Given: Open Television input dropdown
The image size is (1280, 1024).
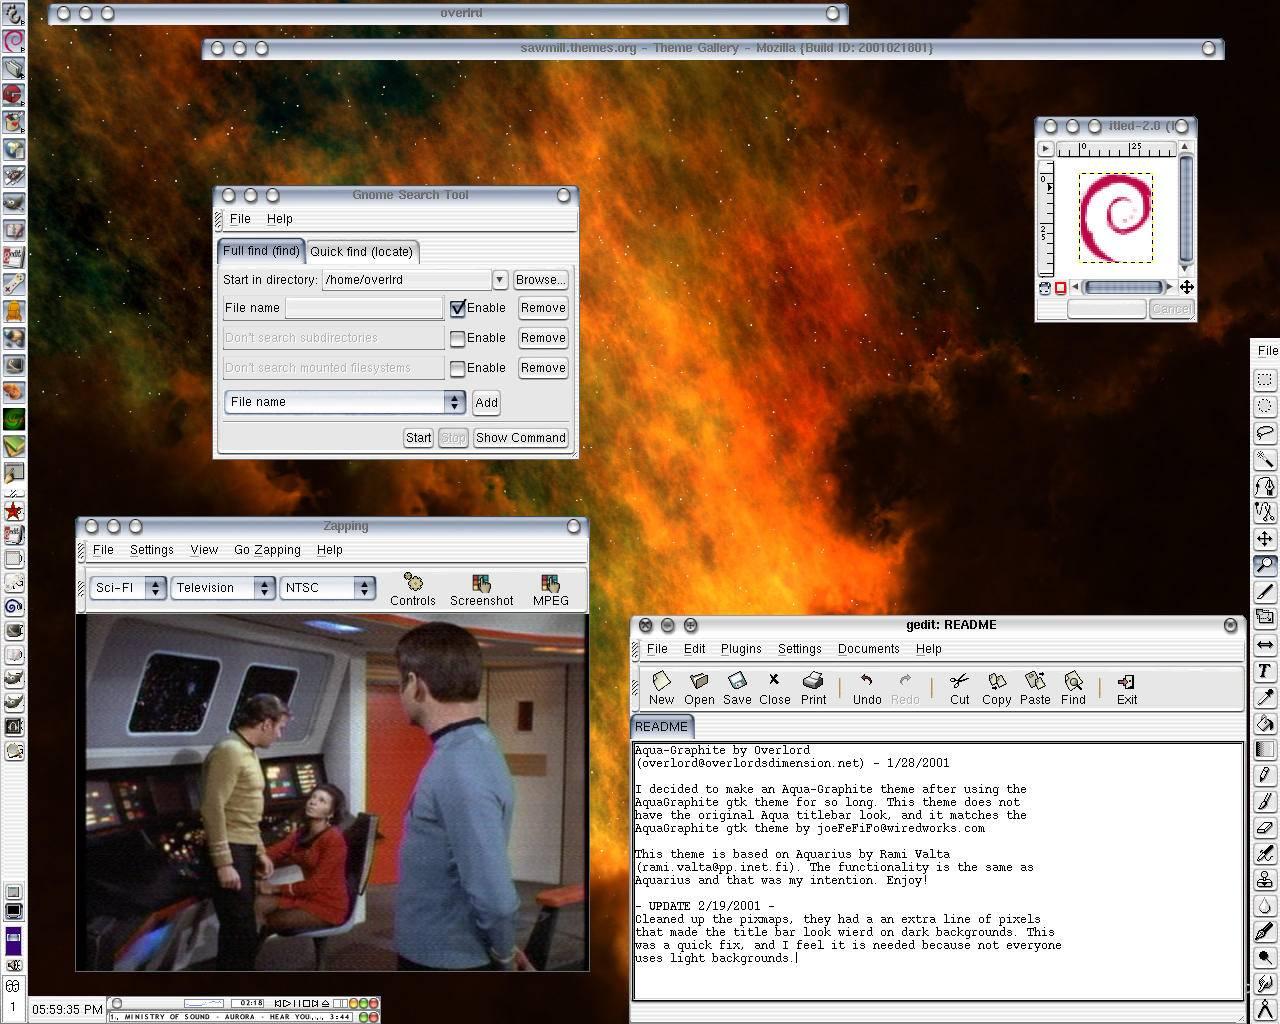Looking at the screenshot, I should 222,588.
